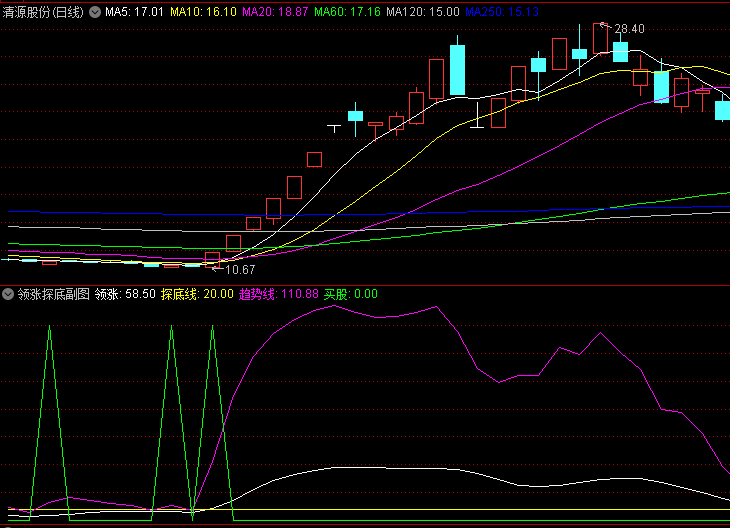
Task: Select the 买股: 0.00 indicator label
Action: 351,294
